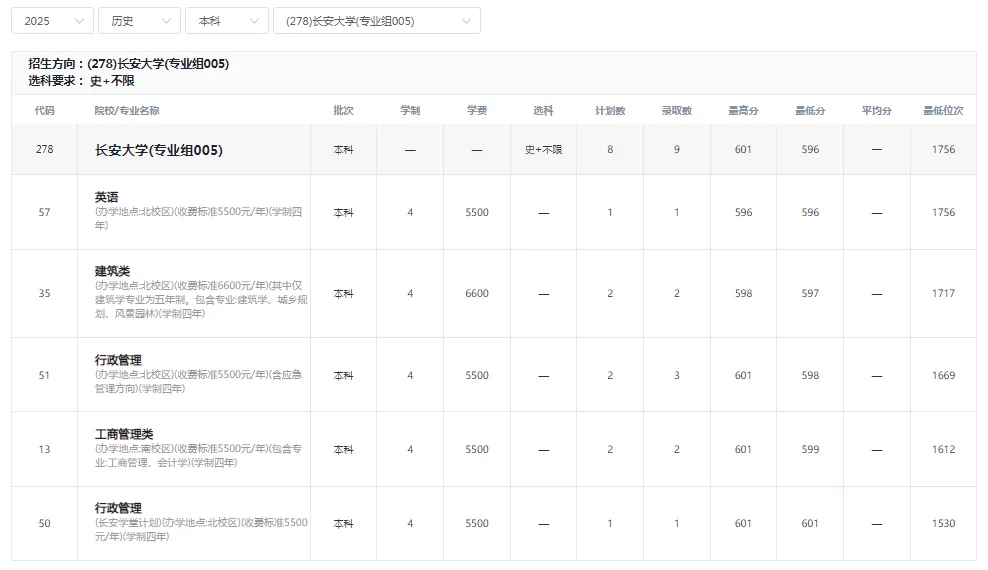Click the 批次 column header
The image size is (988, 570).
343,110
